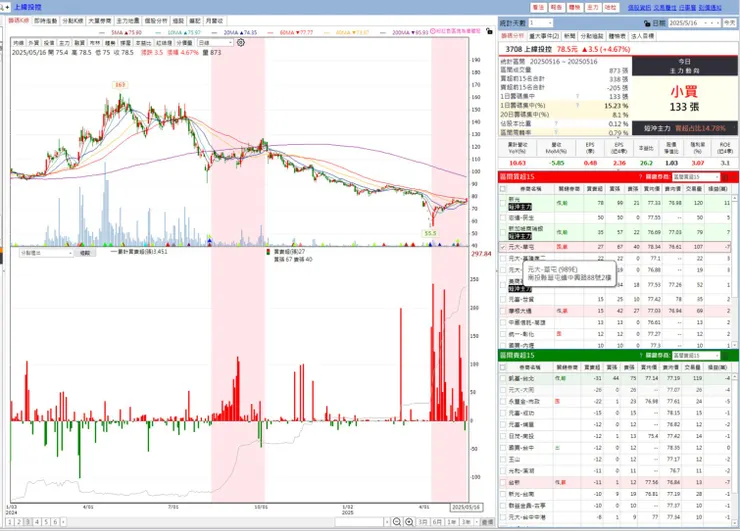The width and height of the screenshot is (740, 531).
Task: Click the lock icon beside 日期
Action: 647,23
